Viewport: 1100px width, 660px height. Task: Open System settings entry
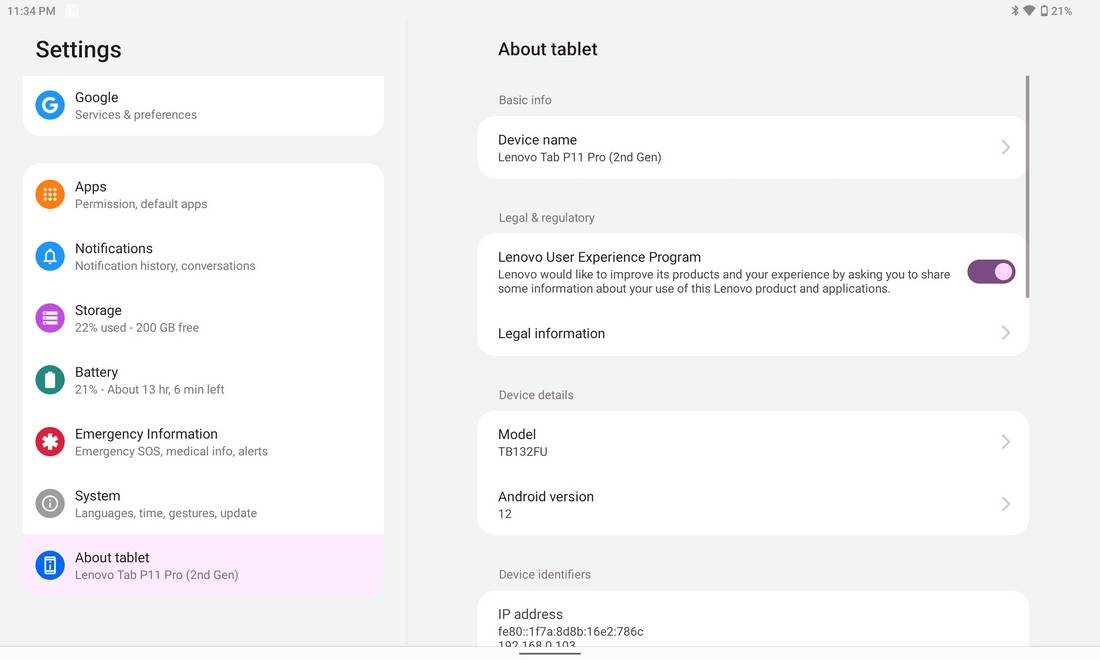(203, 503)
